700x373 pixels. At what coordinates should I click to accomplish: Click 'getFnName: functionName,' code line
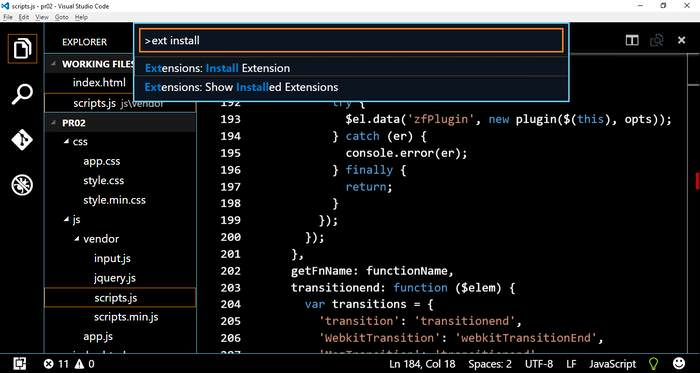[x=372, y=271]
